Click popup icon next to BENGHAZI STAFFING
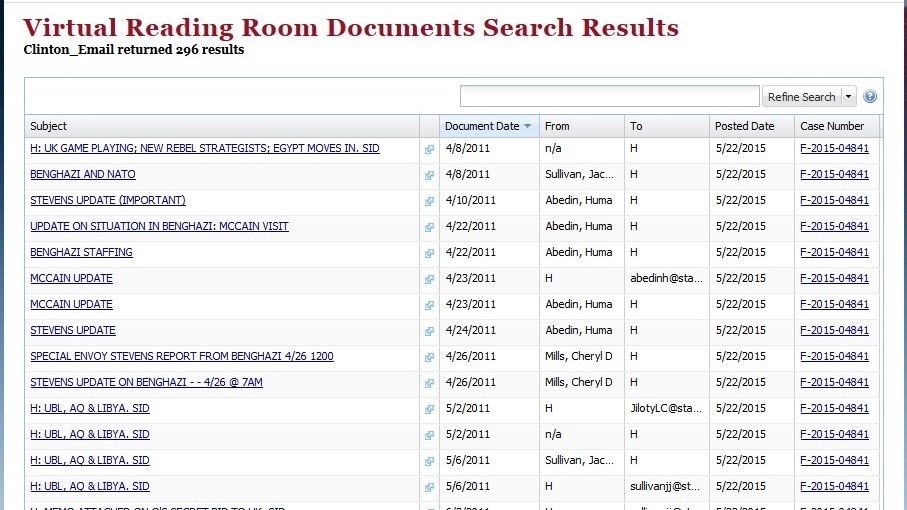The height and width of the screenshot is (510, 907). (429, 253)
